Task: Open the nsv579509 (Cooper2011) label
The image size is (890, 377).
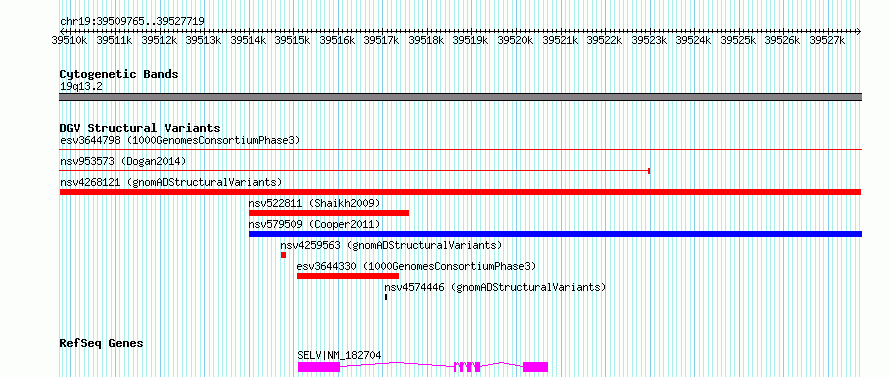Action: click(x=314, y=224)
